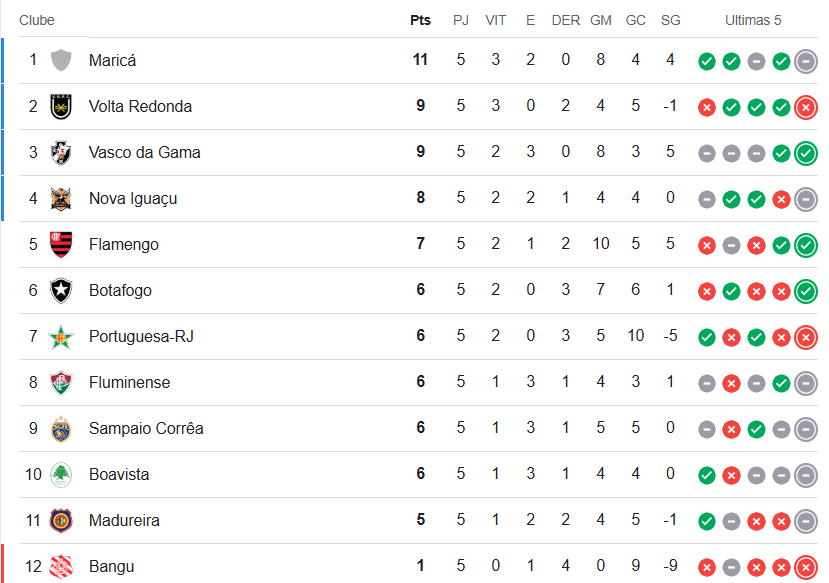Screen dimensions: 829x583
Task: Click the Fluminense club crest
Action: click(61, 382)
